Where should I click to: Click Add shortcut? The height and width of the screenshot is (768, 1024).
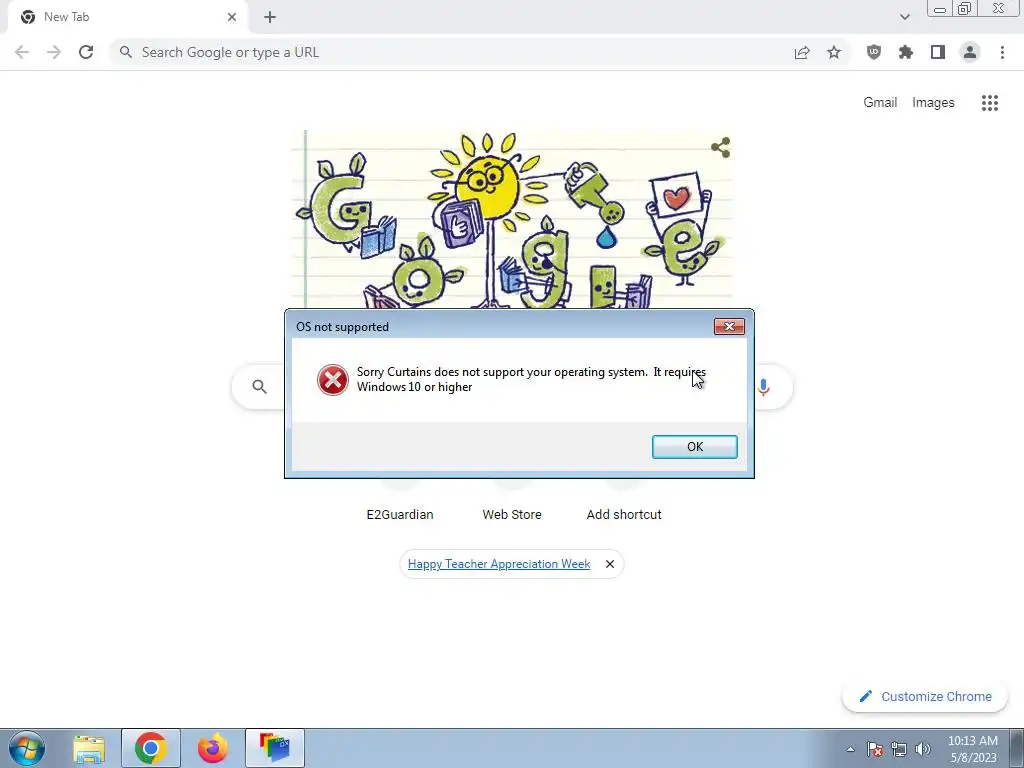click(x=624, y=515)
